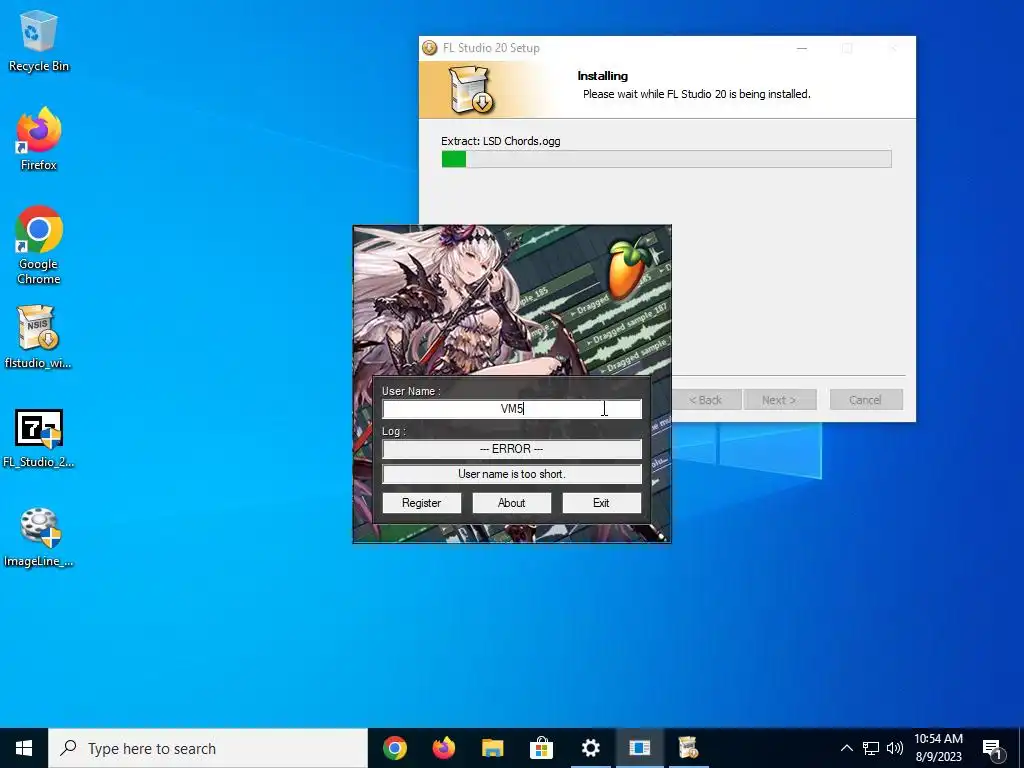Click the Type here to search box
The image size is (1024, 768).
pyautogui.click(x=208, y=748)
